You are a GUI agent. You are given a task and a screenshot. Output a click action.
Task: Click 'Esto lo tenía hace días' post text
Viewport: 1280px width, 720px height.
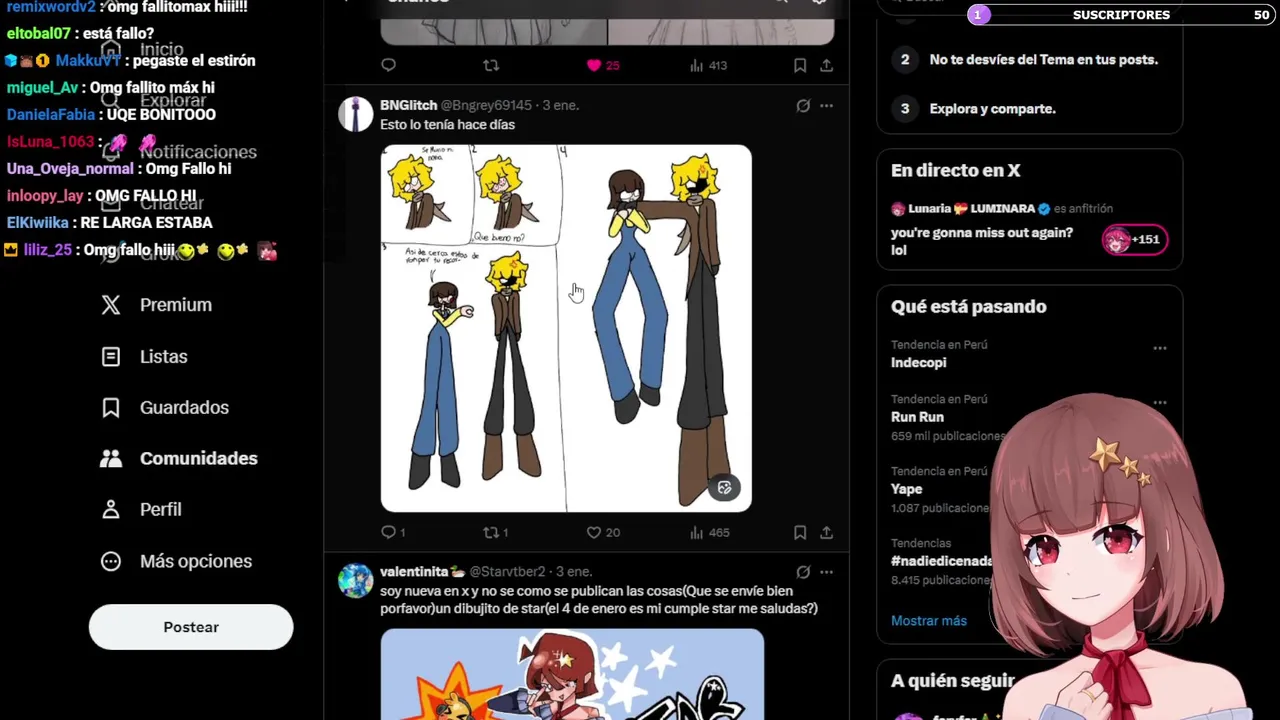coord(447,125)
